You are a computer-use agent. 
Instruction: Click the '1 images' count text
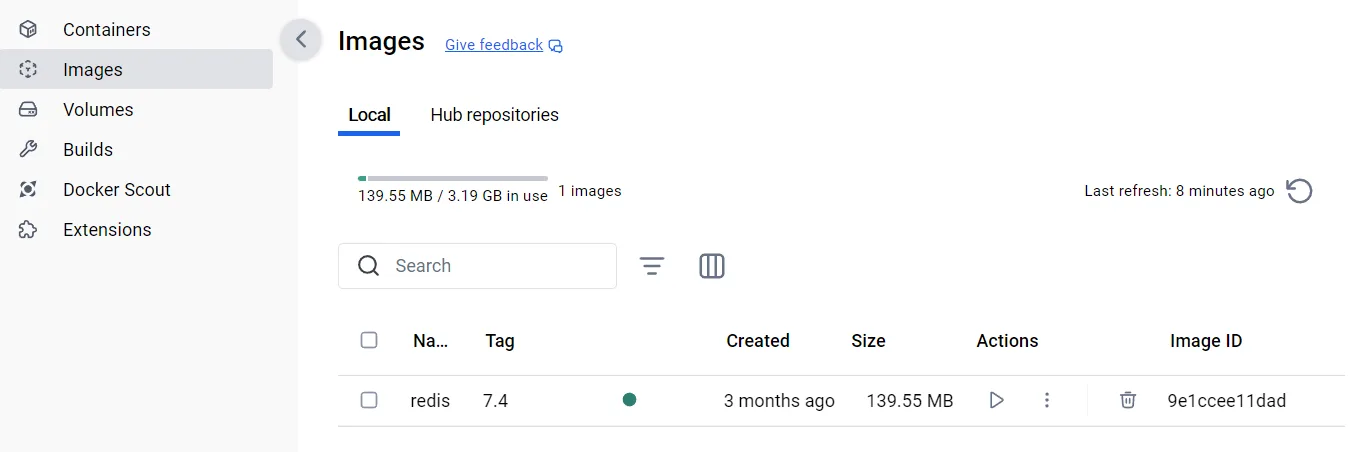coord(590,191)
